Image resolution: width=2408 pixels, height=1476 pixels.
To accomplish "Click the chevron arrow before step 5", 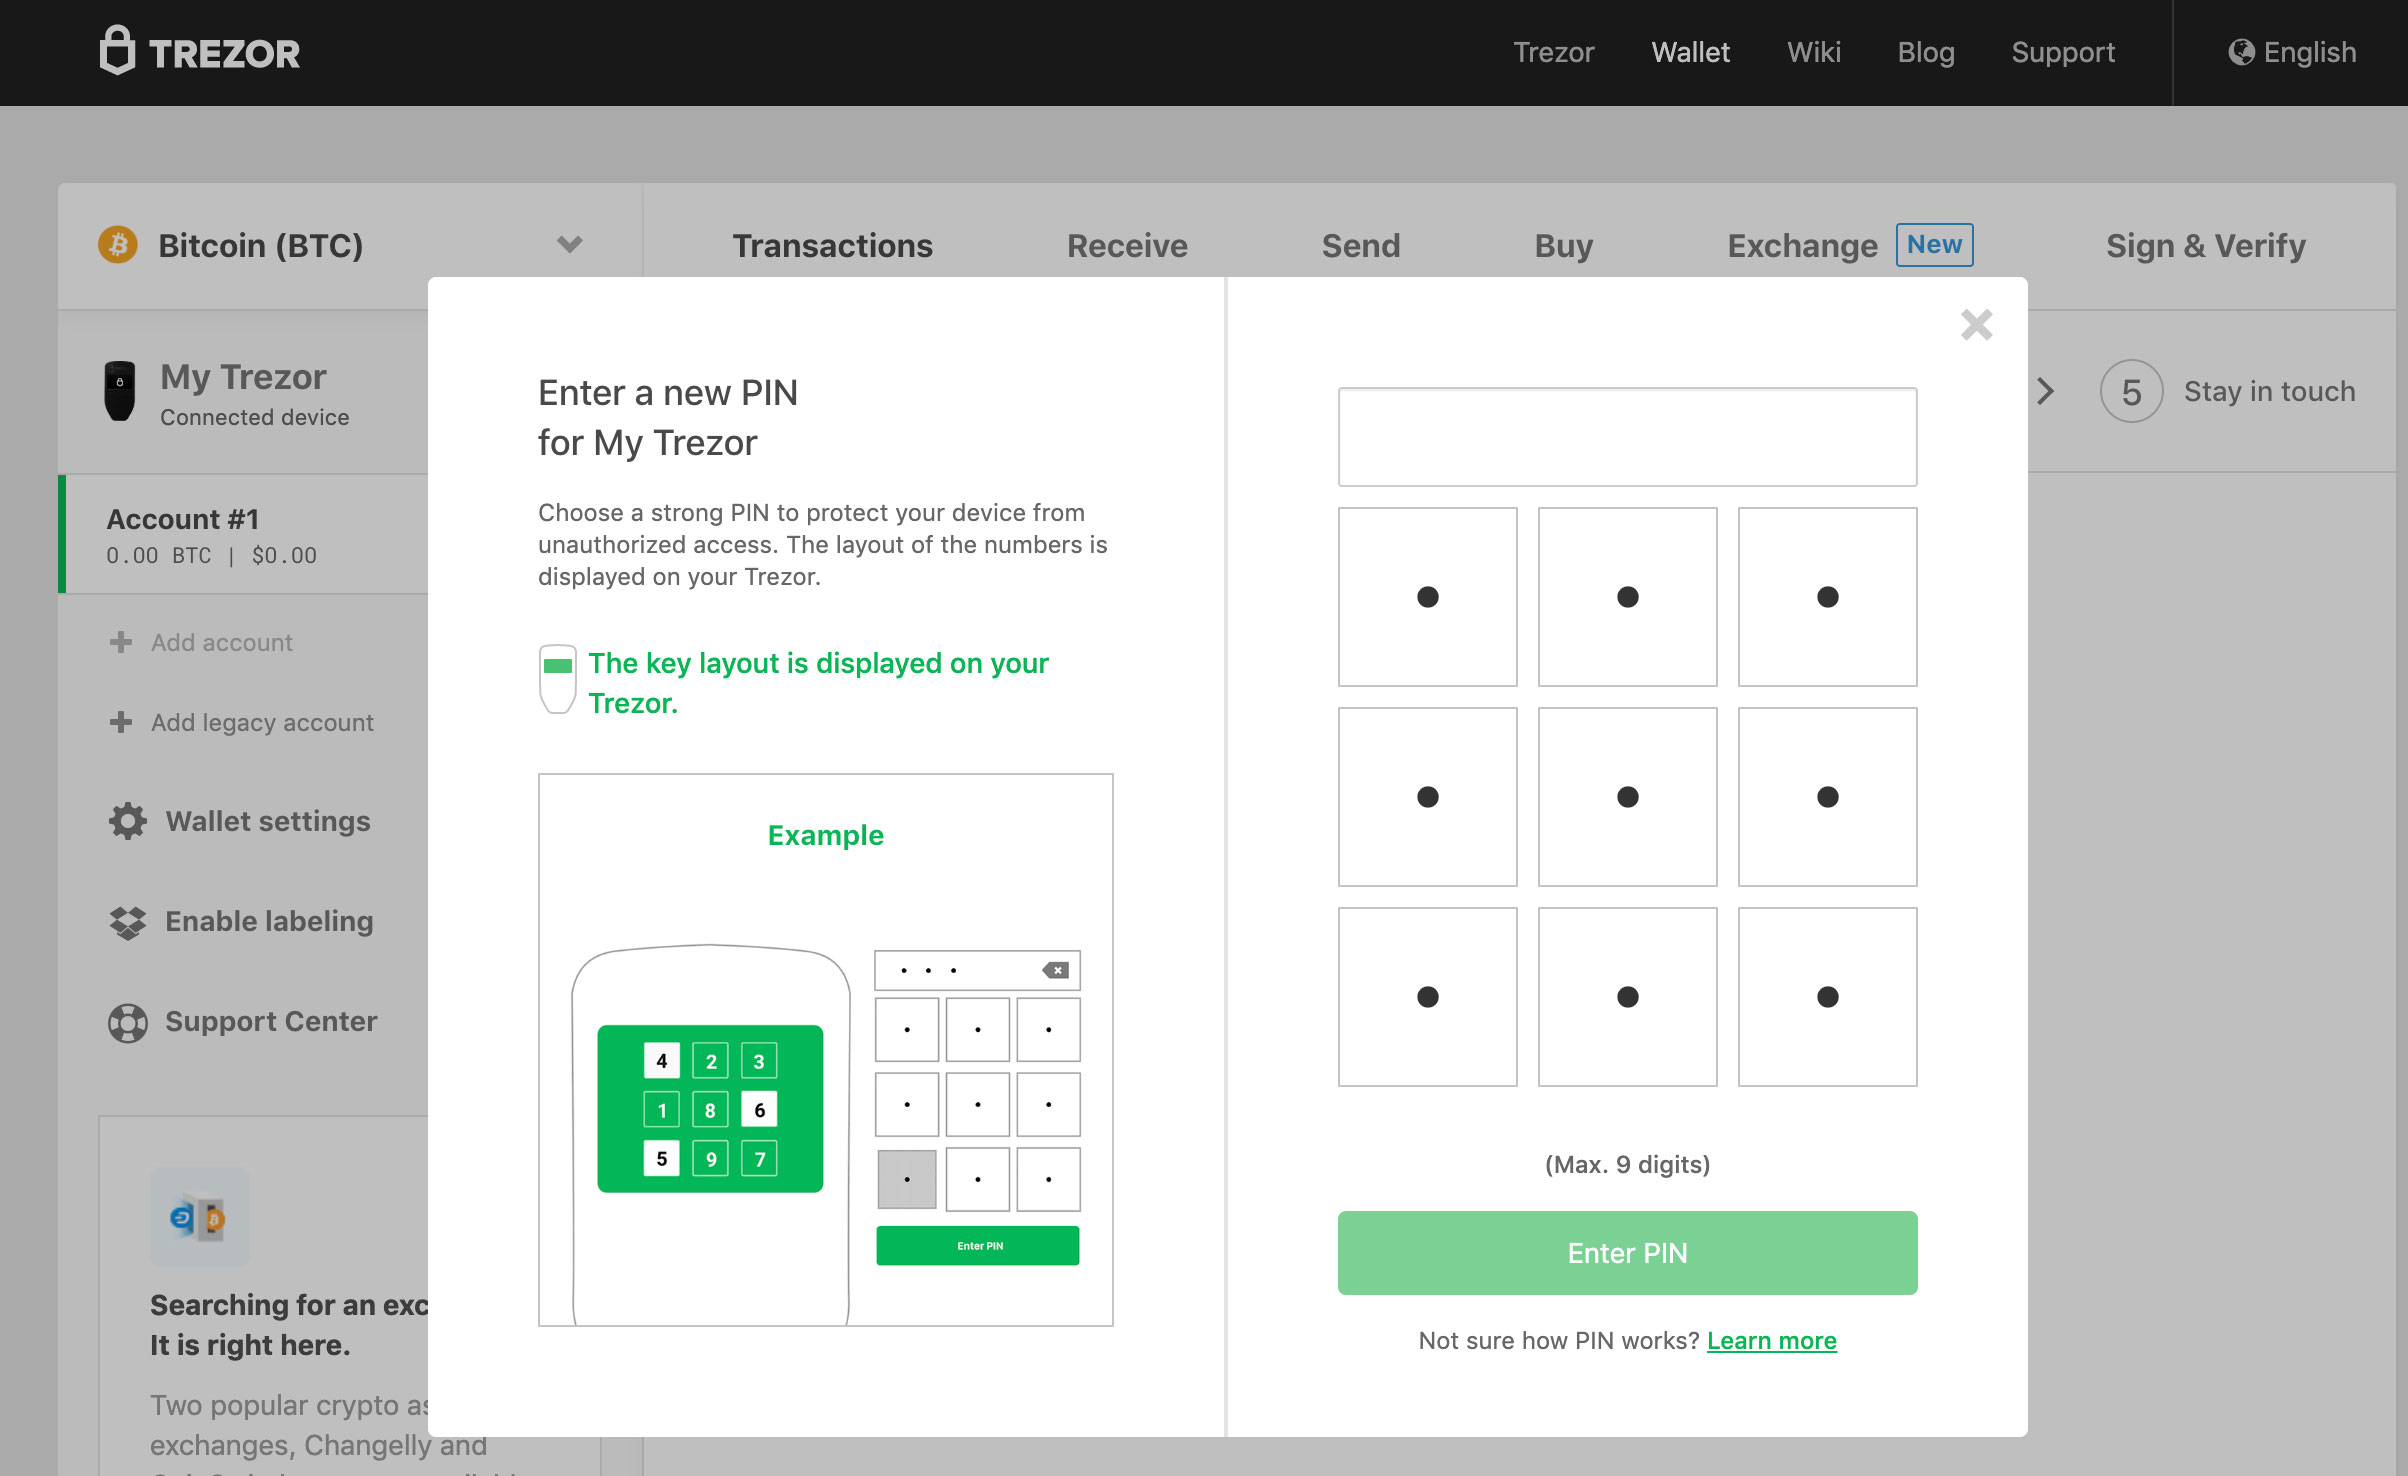I will coord(2045,391).
